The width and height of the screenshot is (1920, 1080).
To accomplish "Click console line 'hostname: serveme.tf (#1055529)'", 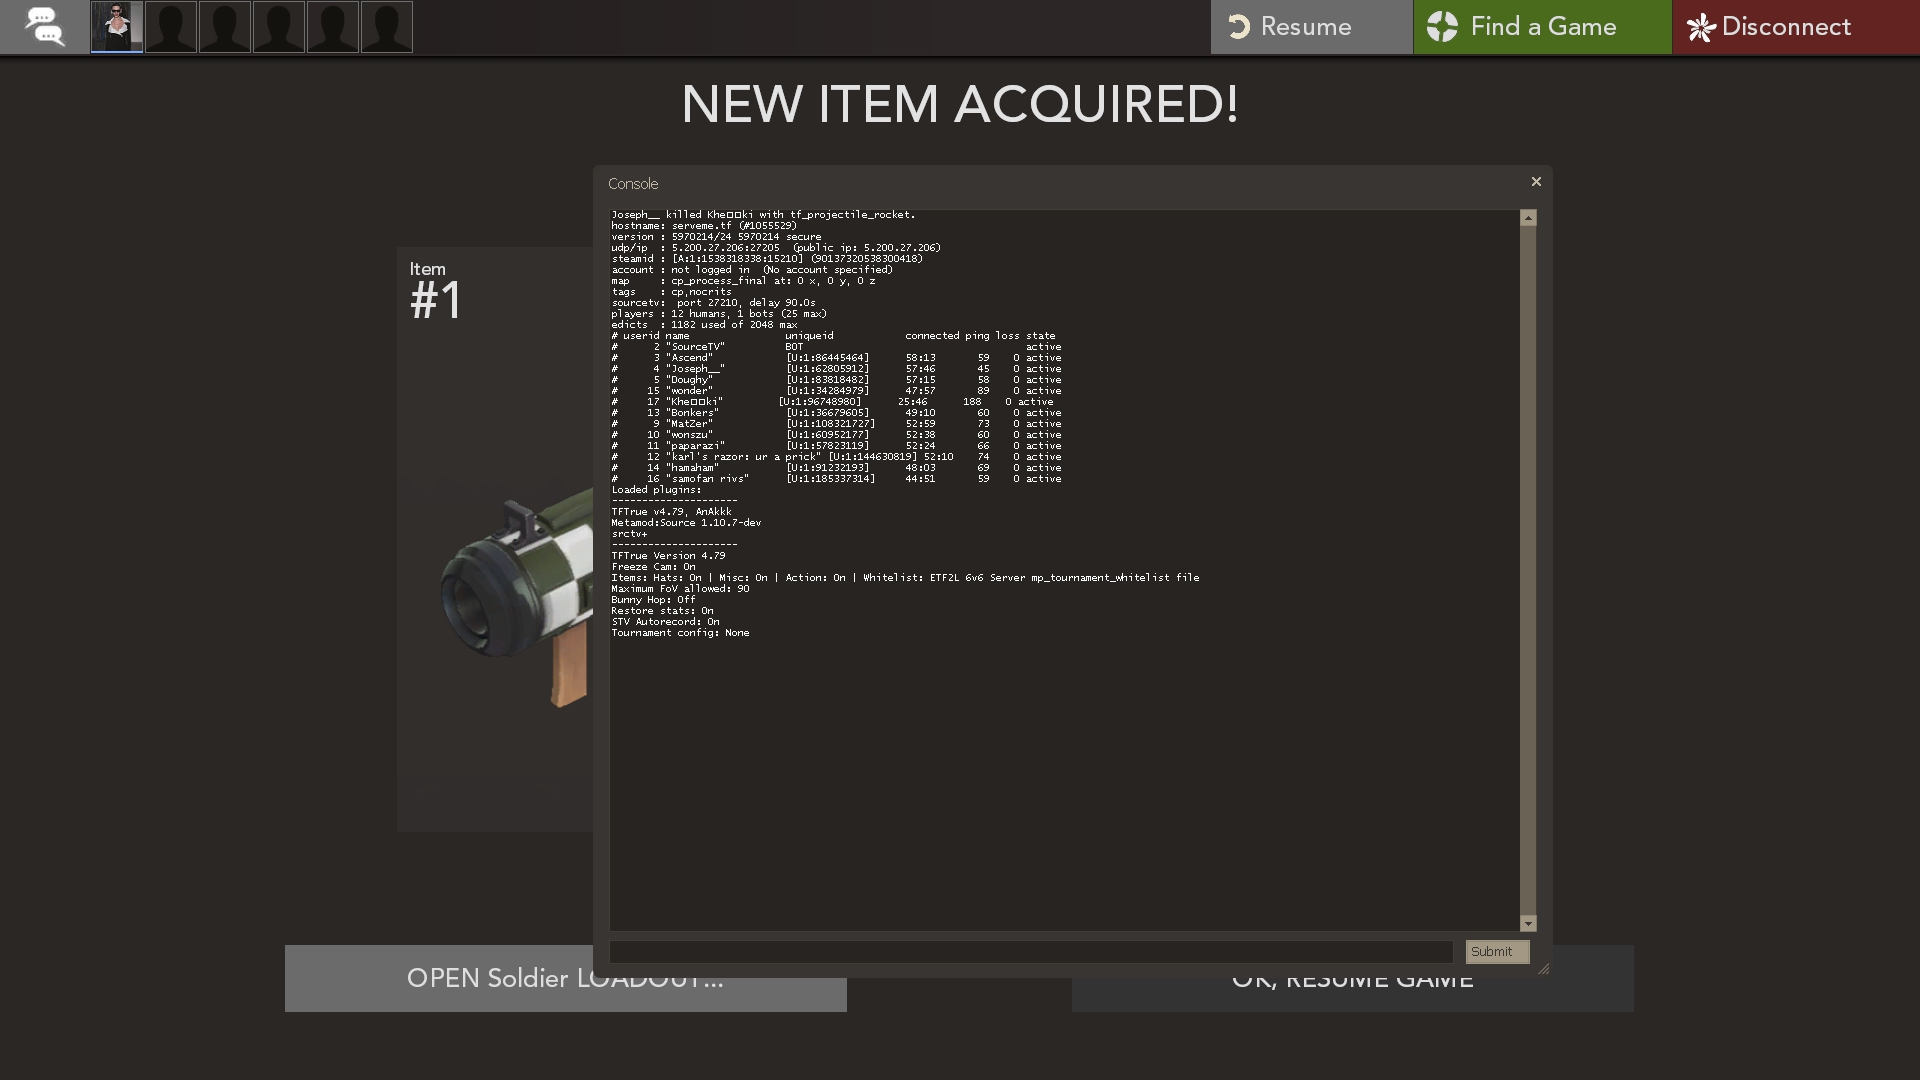I will pos(704,226).
